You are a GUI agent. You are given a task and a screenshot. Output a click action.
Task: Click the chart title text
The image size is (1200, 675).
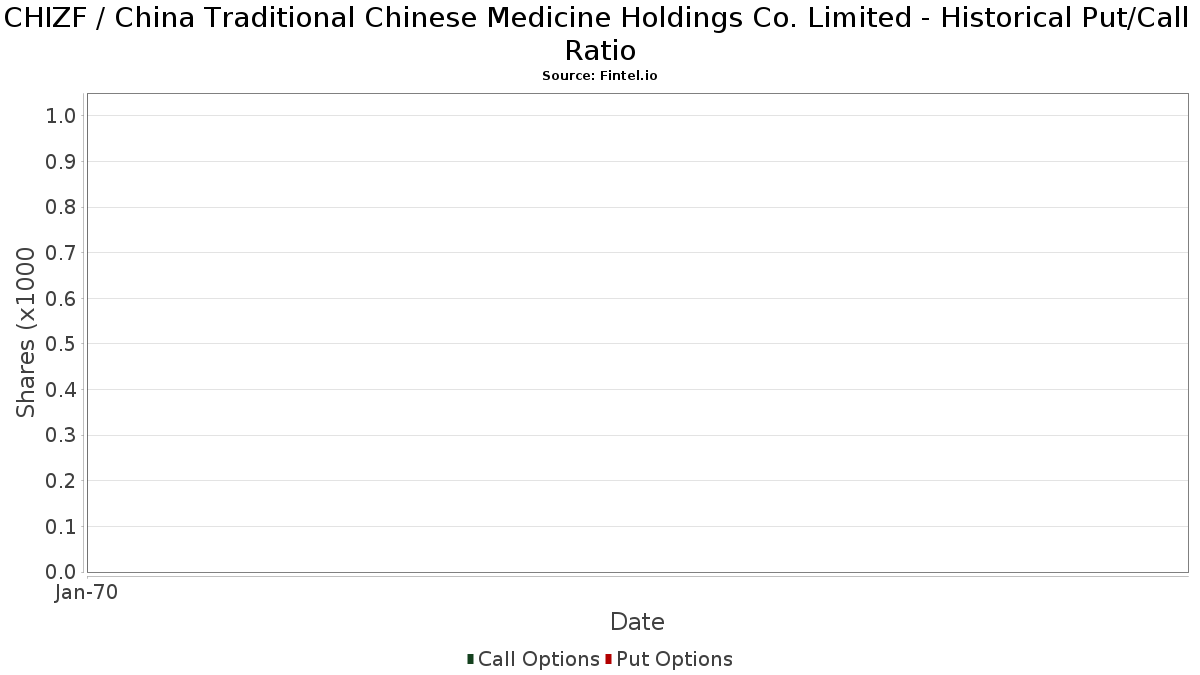600,33
